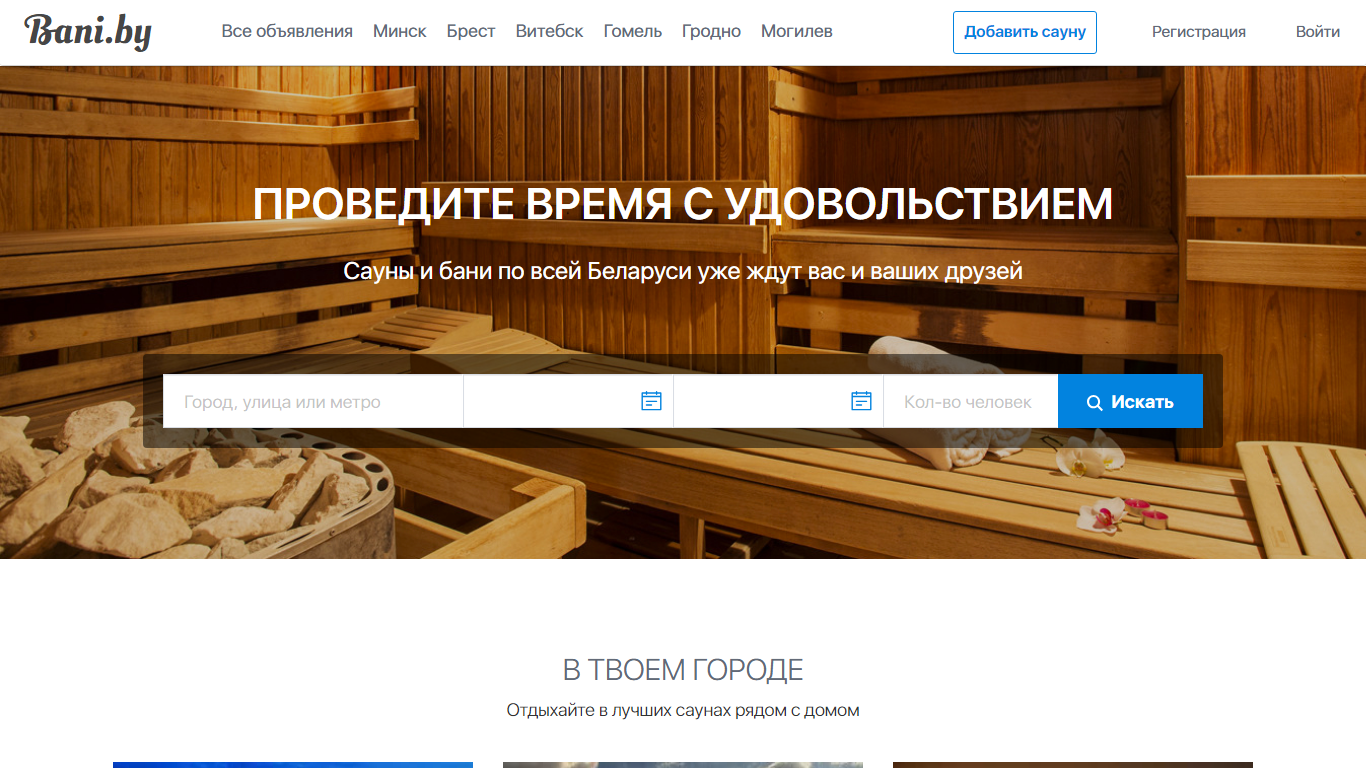Select Могилев in the top menu
This screenshot has width=1366, height=768.
click(x=797, y=31)
